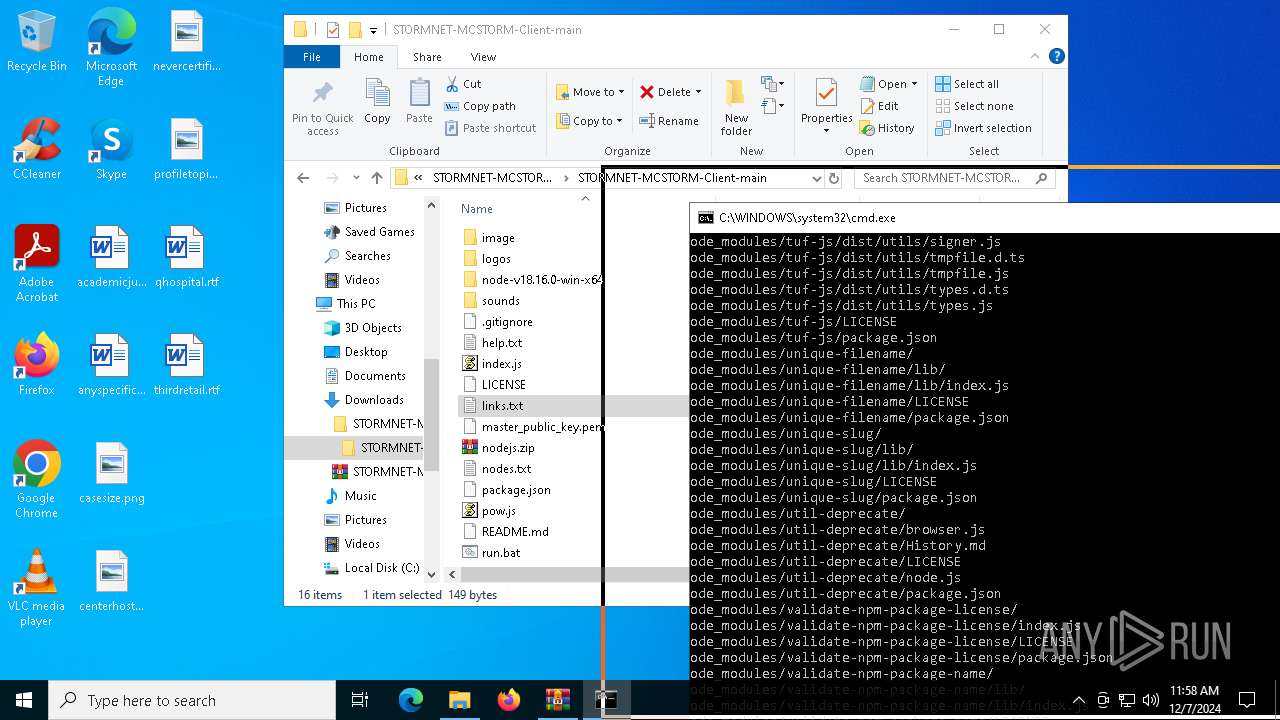Click the taskbar clock showing 11:58 AM
Viewport: 1280px width, 720px height.
1194,699
